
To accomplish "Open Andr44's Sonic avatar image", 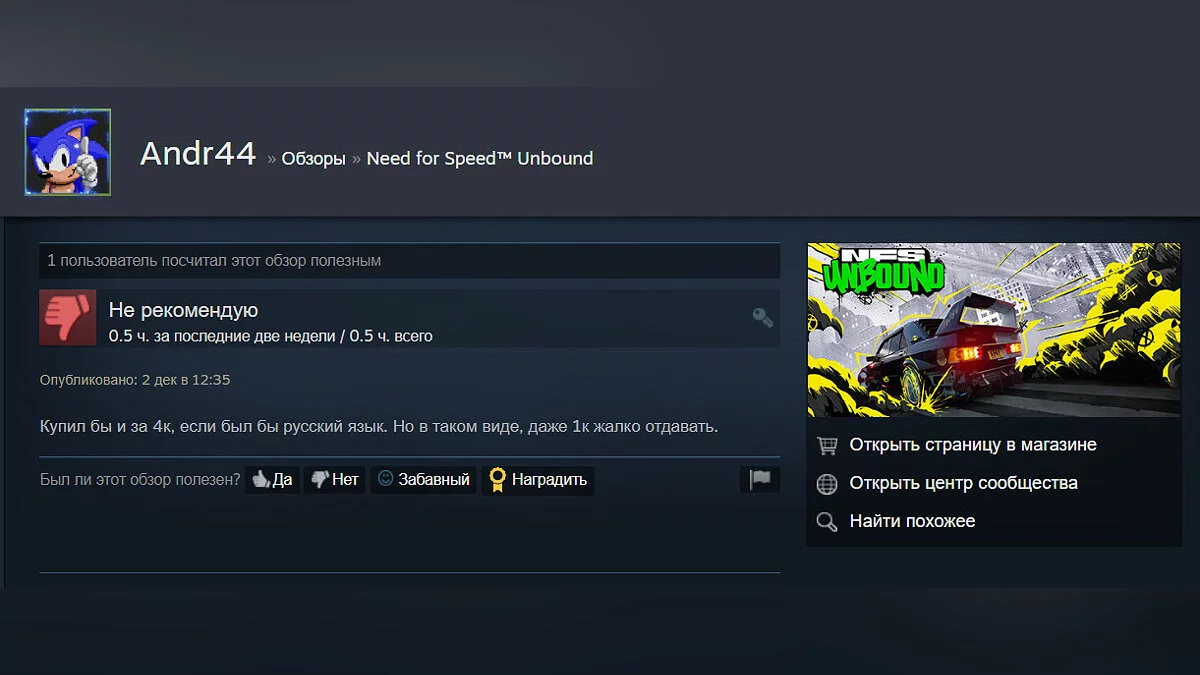I will [x=67, y=152].
